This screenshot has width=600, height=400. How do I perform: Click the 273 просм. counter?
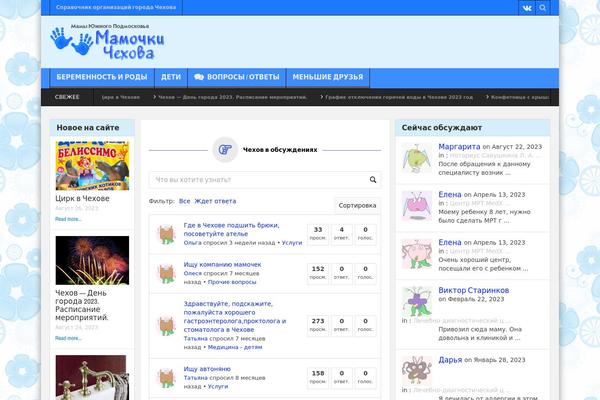318,325
